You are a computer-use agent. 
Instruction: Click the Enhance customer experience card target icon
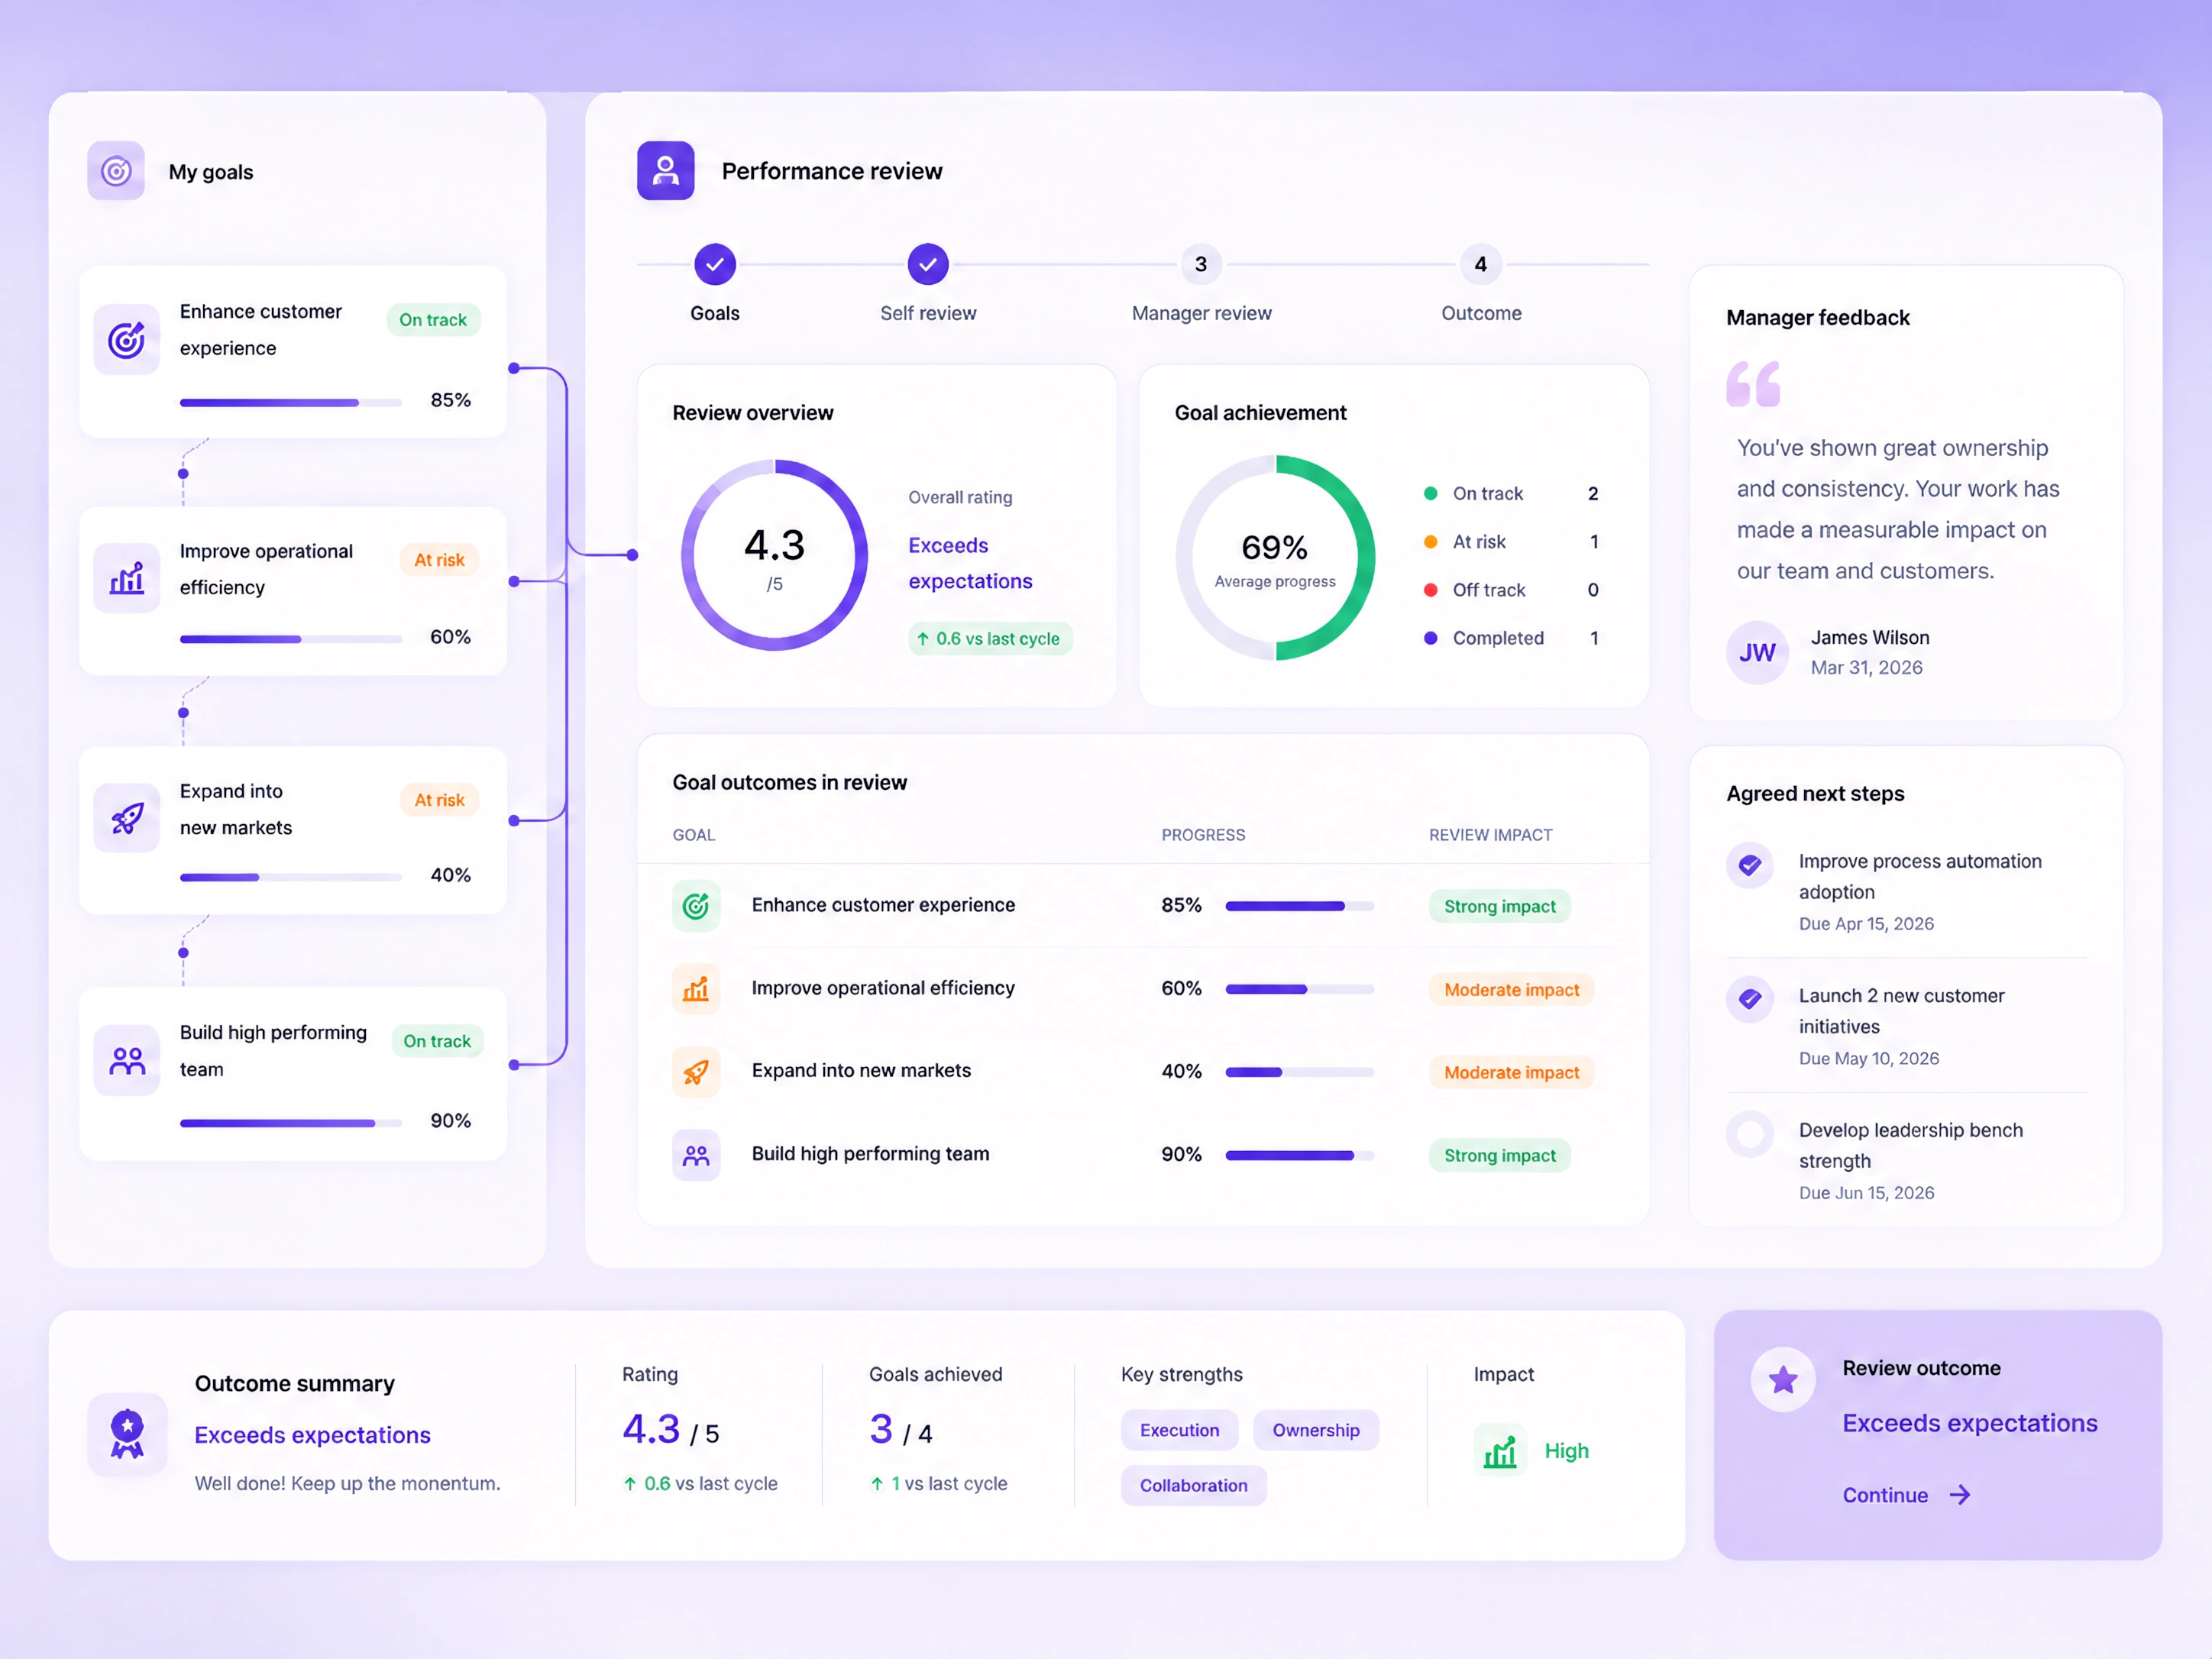pyautogui.click(x=127, y=340)
